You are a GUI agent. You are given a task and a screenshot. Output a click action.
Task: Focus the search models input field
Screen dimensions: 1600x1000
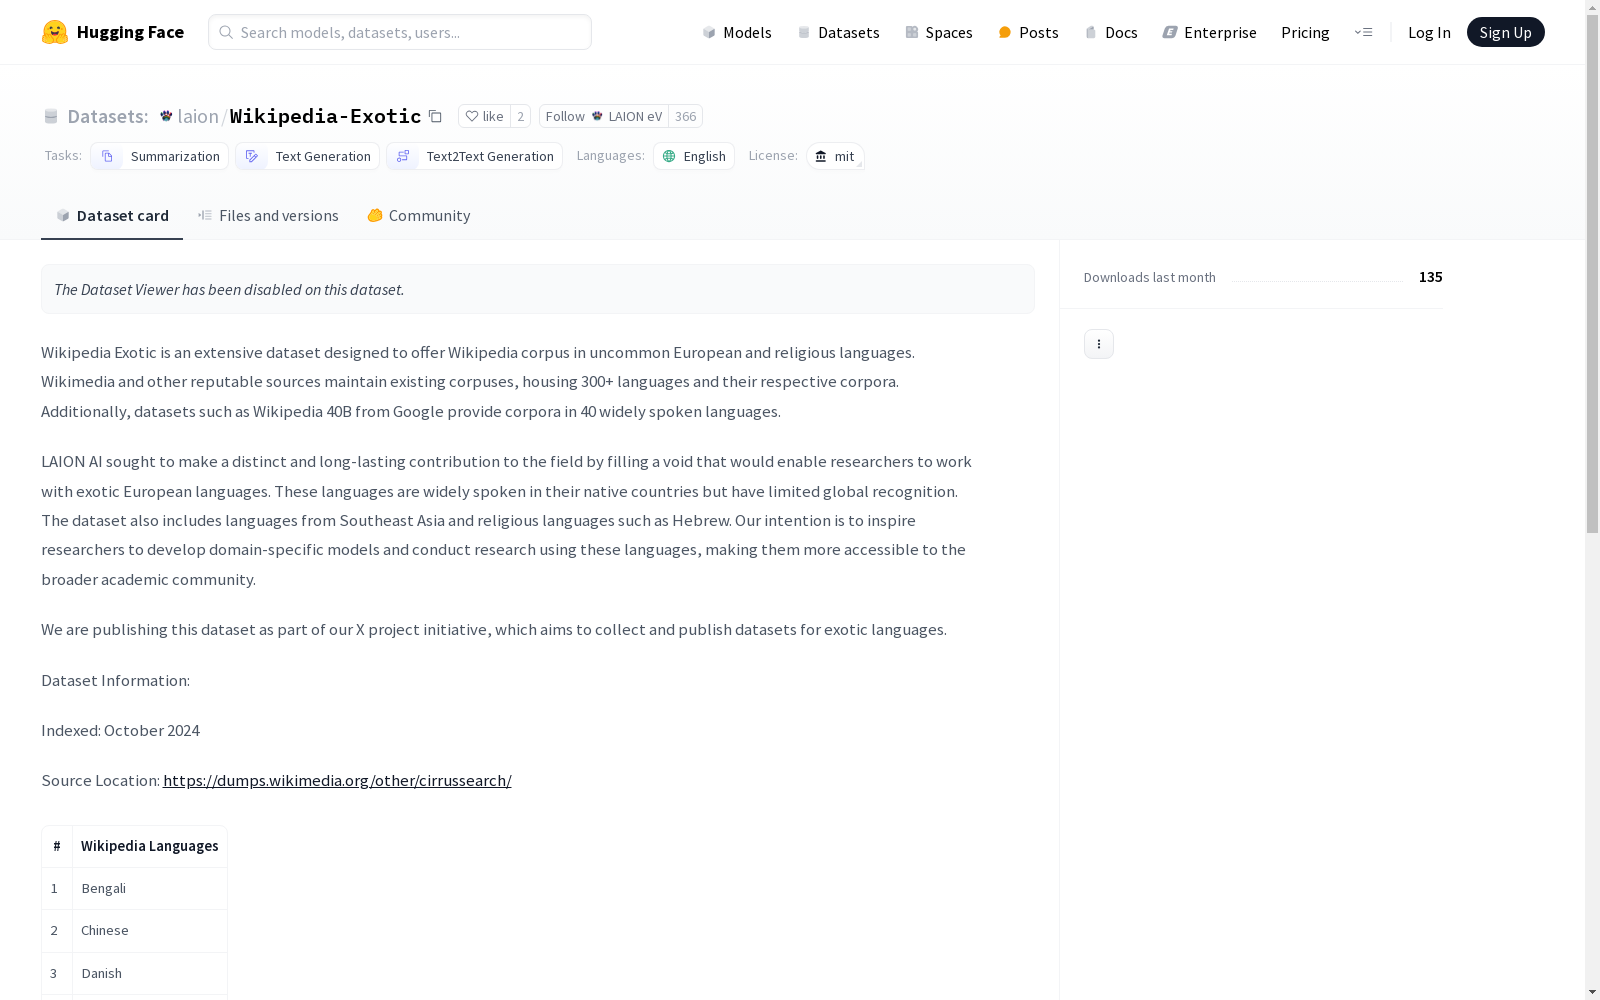click(x=400, y=32)
